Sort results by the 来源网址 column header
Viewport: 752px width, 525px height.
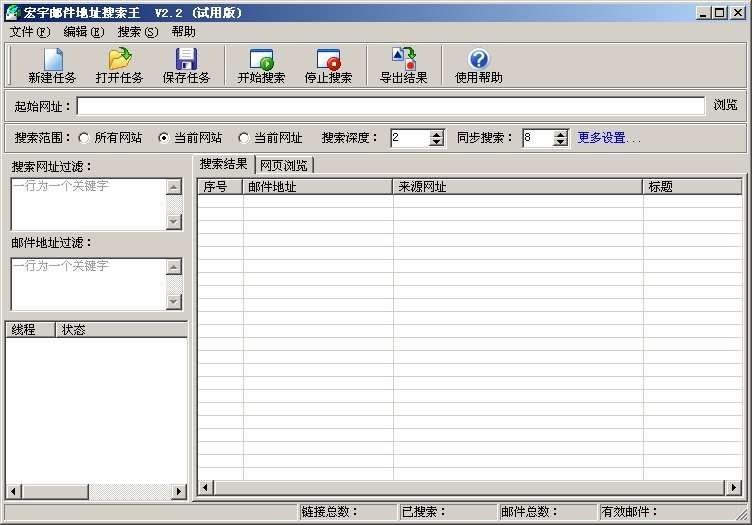click(x=517, y=187)
